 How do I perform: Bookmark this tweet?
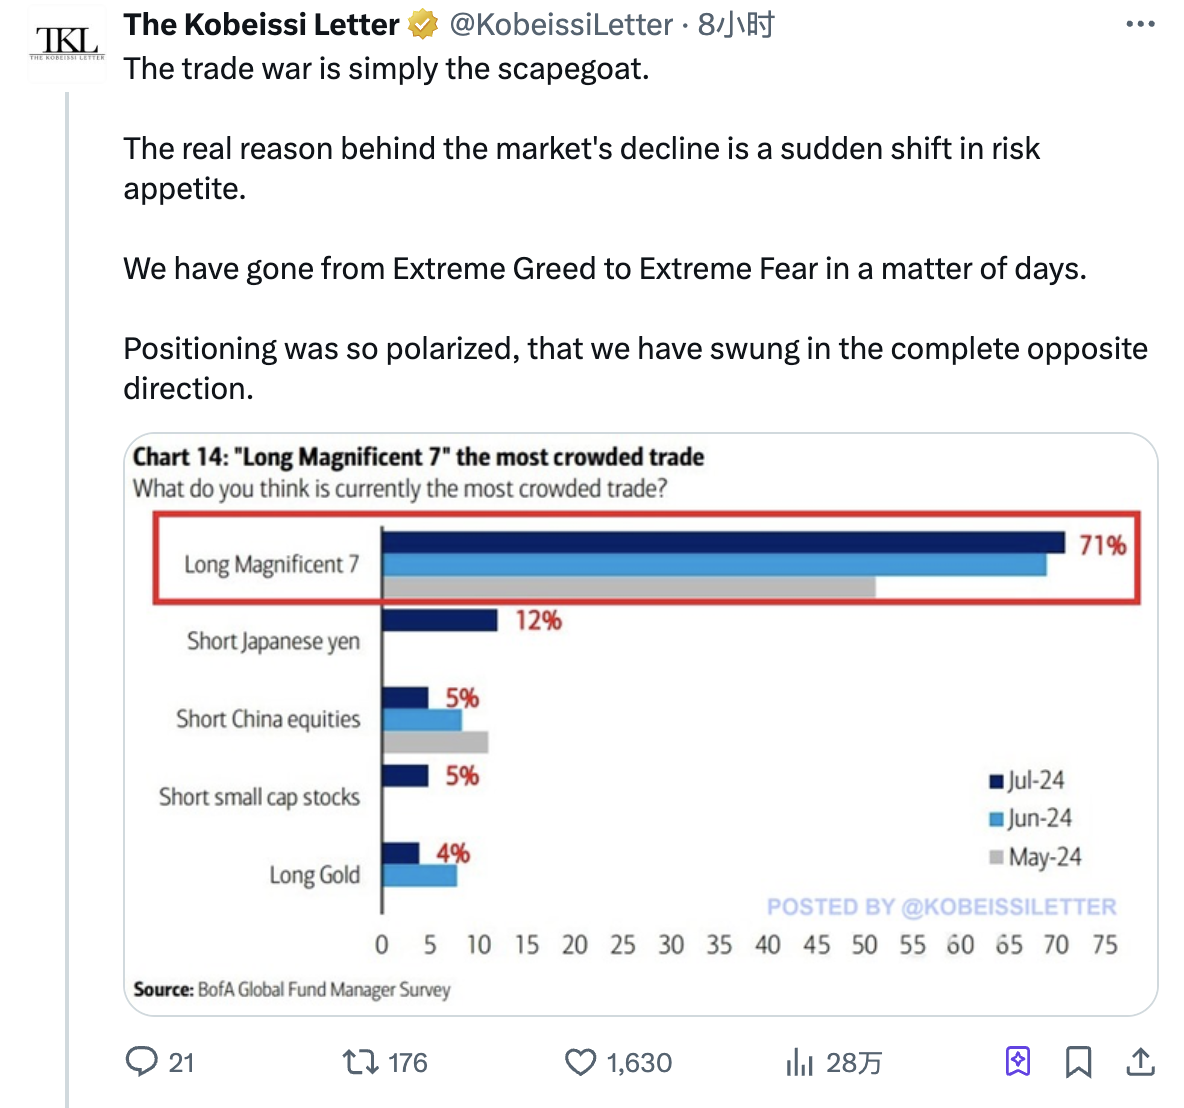click(1078, 1061)
